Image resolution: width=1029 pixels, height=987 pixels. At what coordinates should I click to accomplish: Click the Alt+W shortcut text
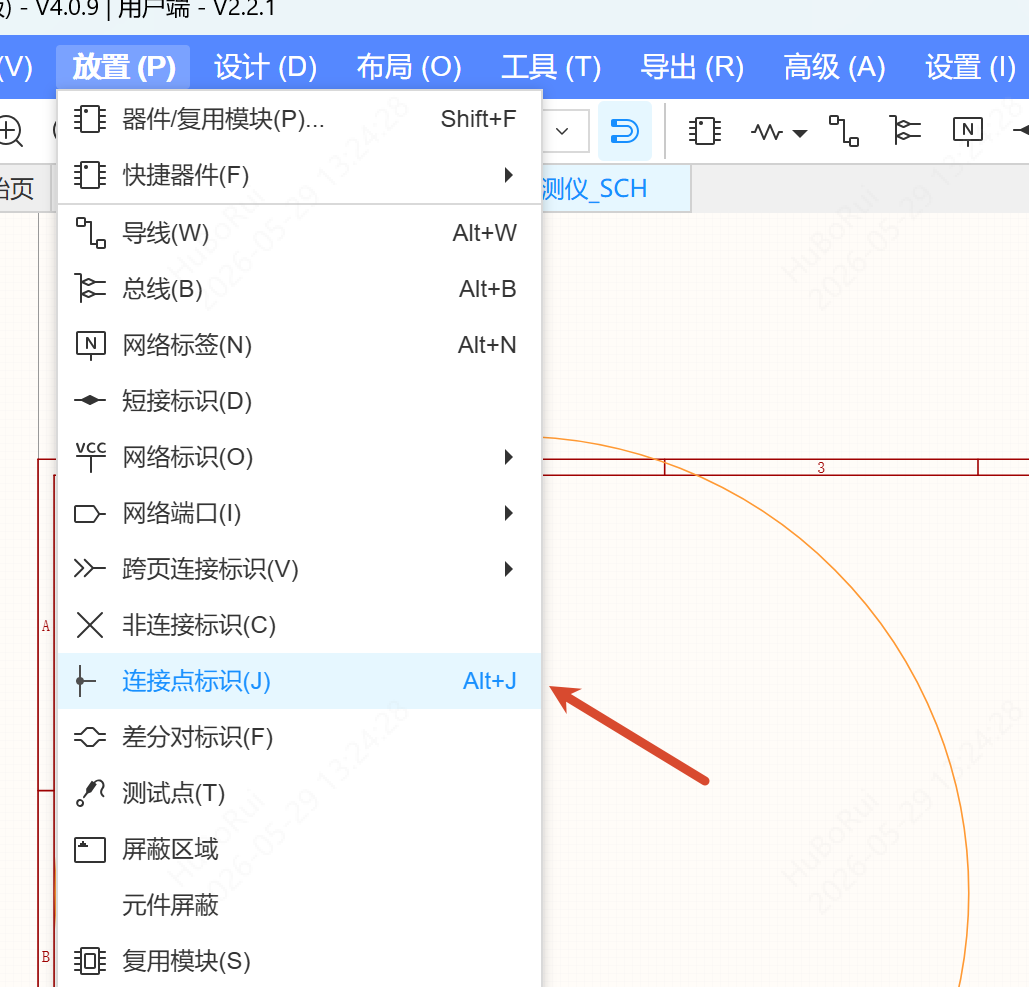pyautogui.click(x=484, y=233)
